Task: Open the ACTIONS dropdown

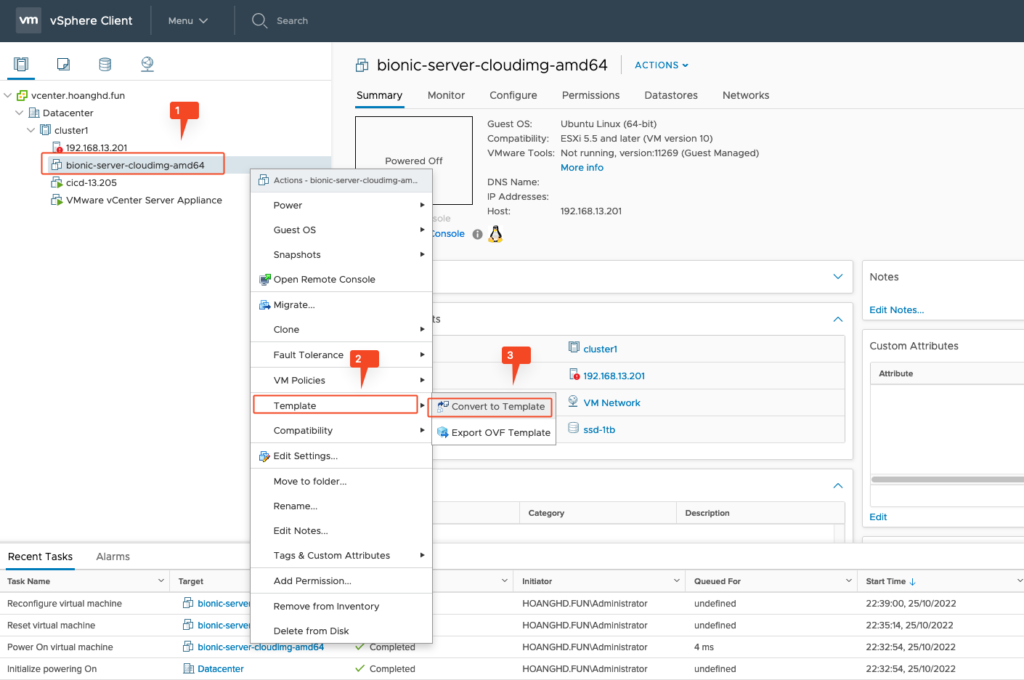Action: tap(661, 65)
